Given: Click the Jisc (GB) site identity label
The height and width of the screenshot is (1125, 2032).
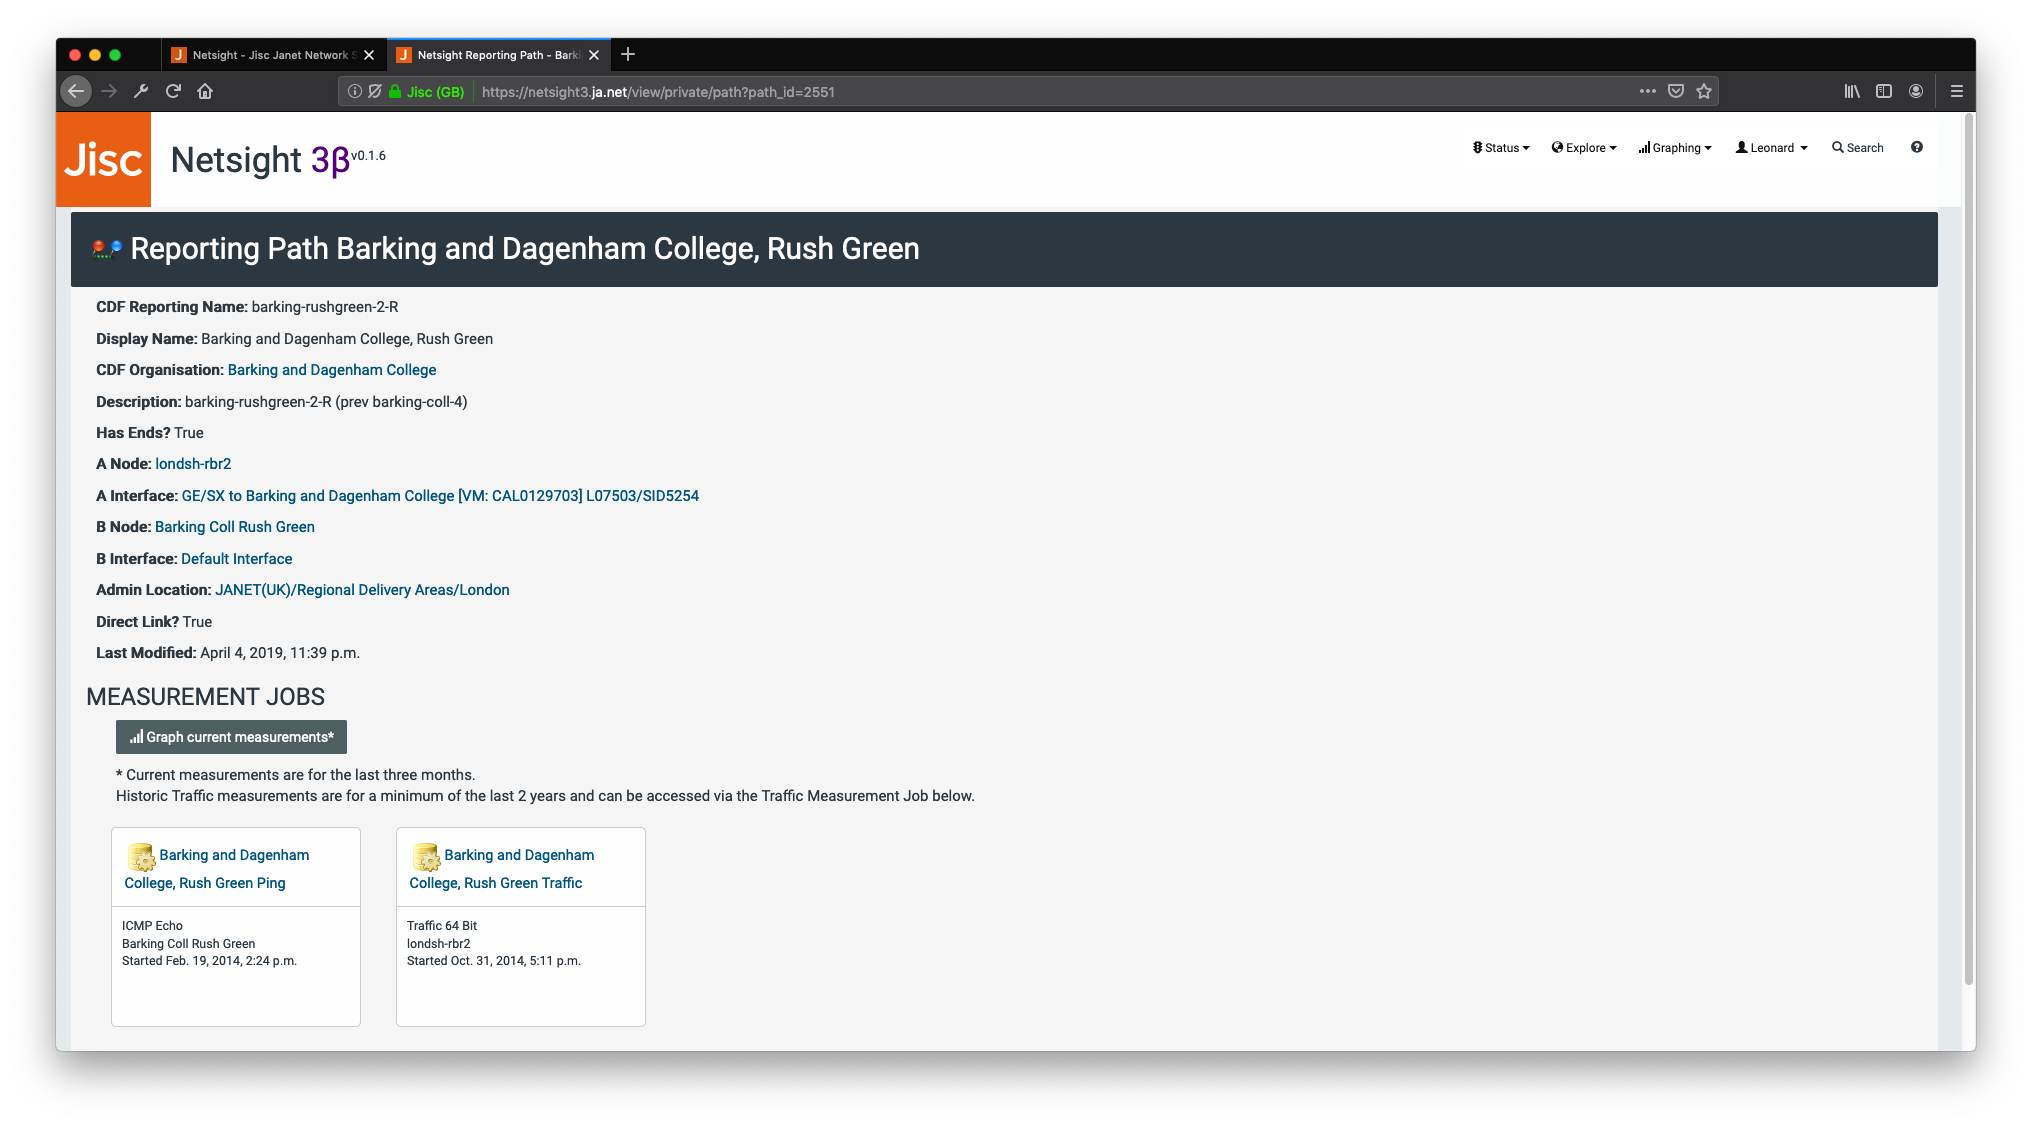Looking at the screenshot, I should (x=436, y=92).
